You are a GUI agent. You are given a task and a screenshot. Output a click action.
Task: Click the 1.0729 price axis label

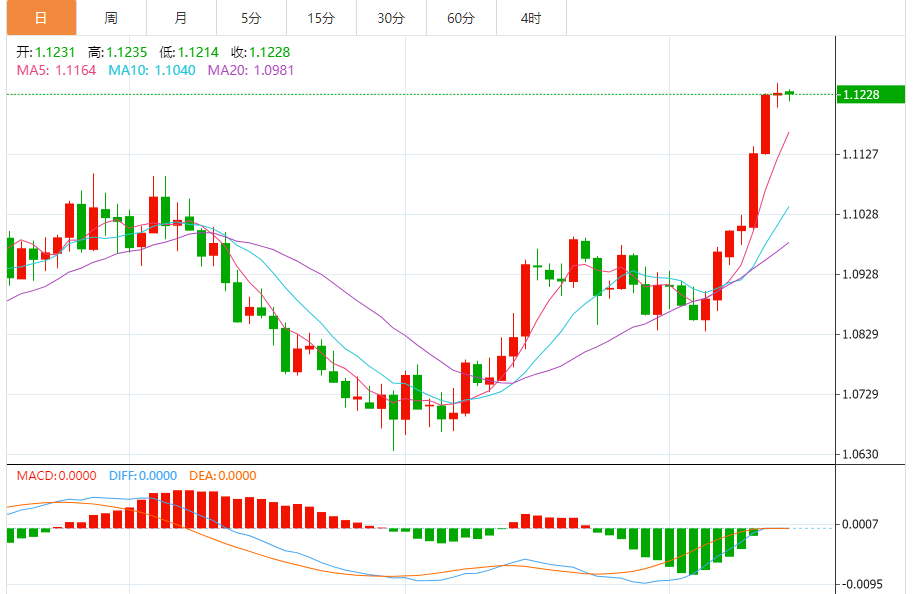[860, 394]
